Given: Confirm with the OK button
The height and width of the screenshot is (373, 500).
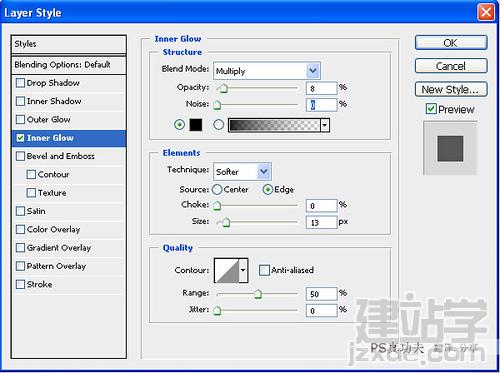Looking at the screenshot, I should (x=451, y=43).
